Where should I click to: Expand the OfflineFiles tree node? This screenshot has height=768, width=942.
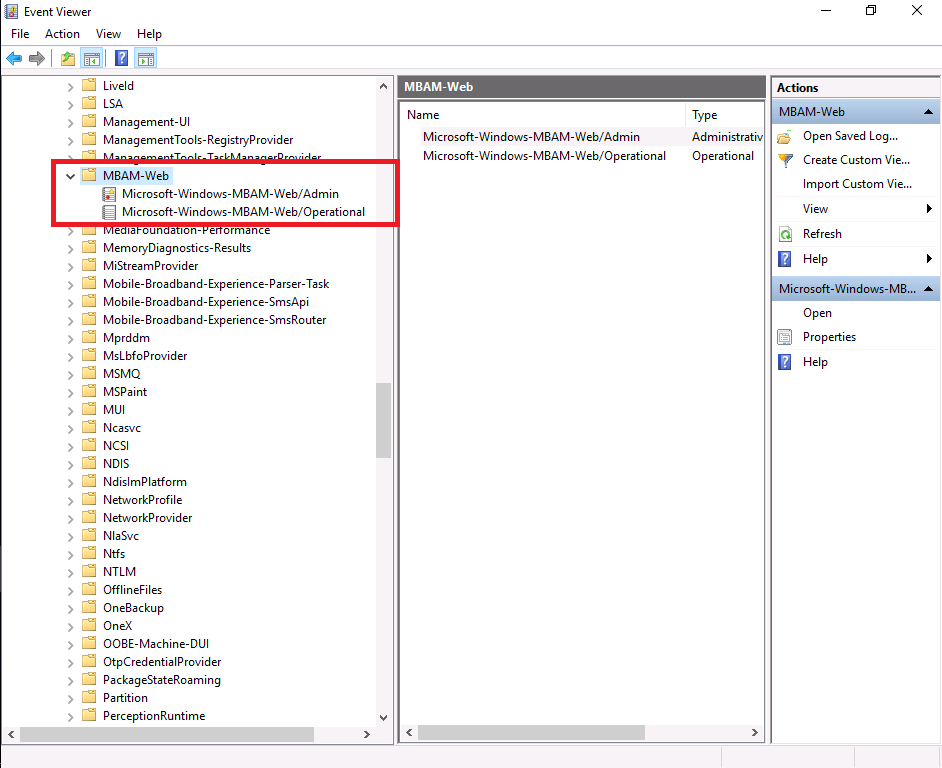70,590
